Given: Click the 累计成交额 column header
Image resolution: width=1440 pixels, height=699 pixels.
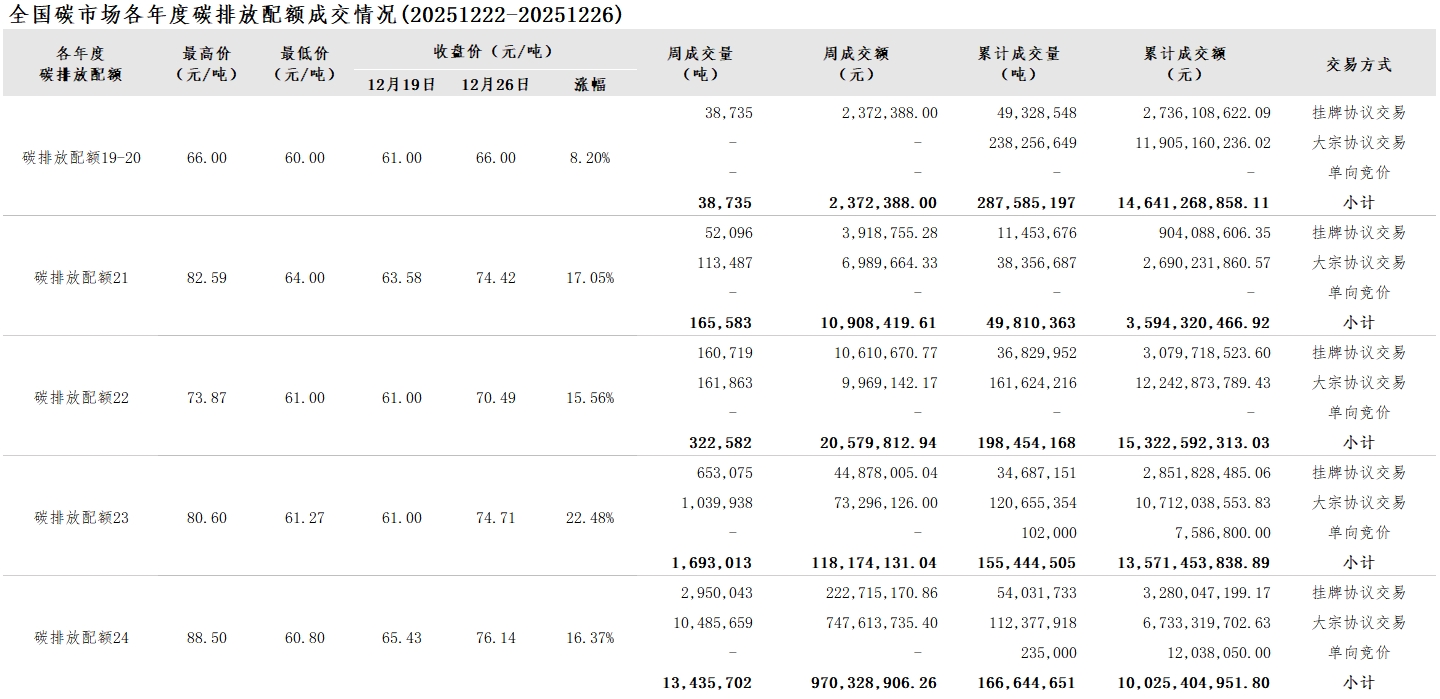Looking at the screenshot, I should pyautogui.click(x=1185, y=63).
